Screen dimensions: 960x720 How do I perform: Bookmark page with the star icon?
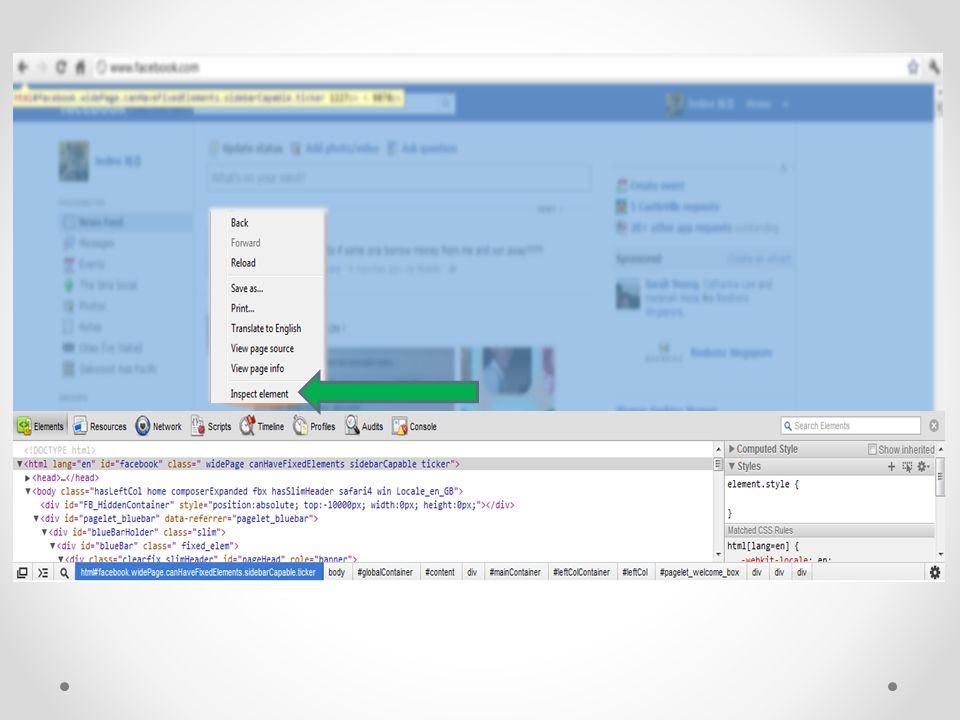point(913,67)
